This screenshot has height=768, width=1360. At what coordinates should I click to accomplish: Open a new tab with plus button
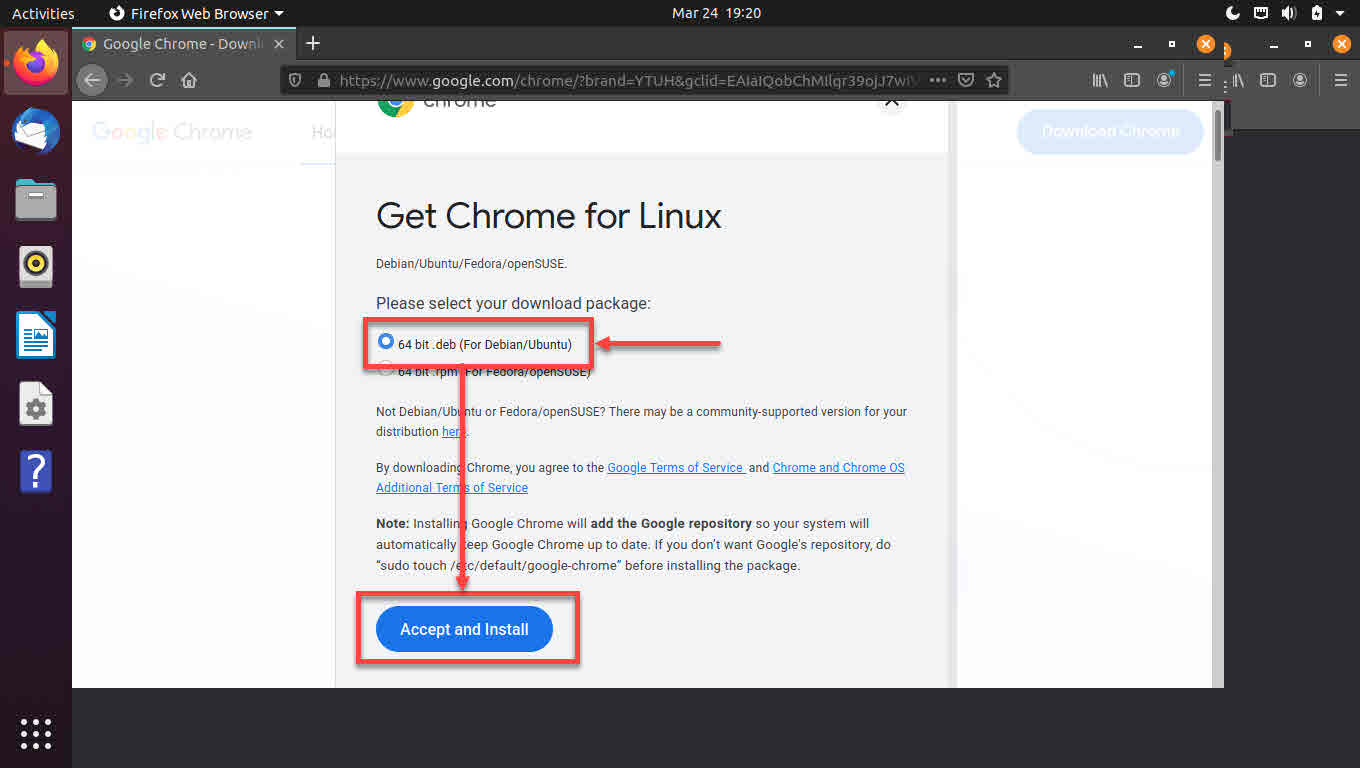(313, 43)
